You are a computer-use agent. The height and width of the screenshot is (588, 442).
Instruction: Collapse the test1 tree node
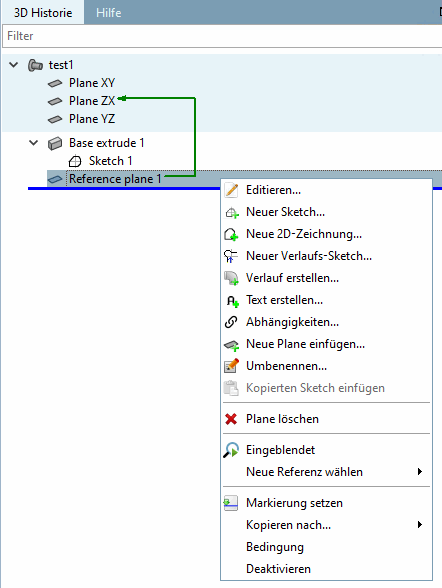14,65
